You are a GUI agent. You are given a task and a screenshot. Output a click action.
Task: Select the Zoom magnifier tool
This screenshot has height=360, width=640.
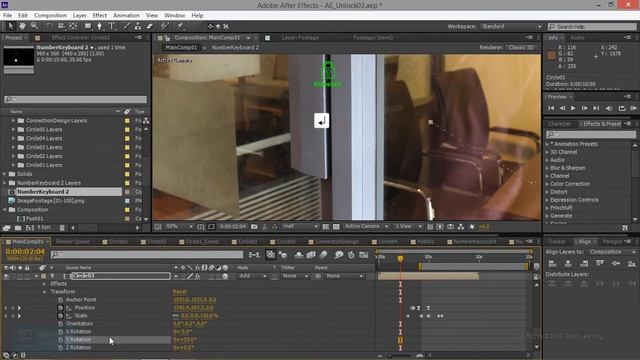(x=34, y=26)
